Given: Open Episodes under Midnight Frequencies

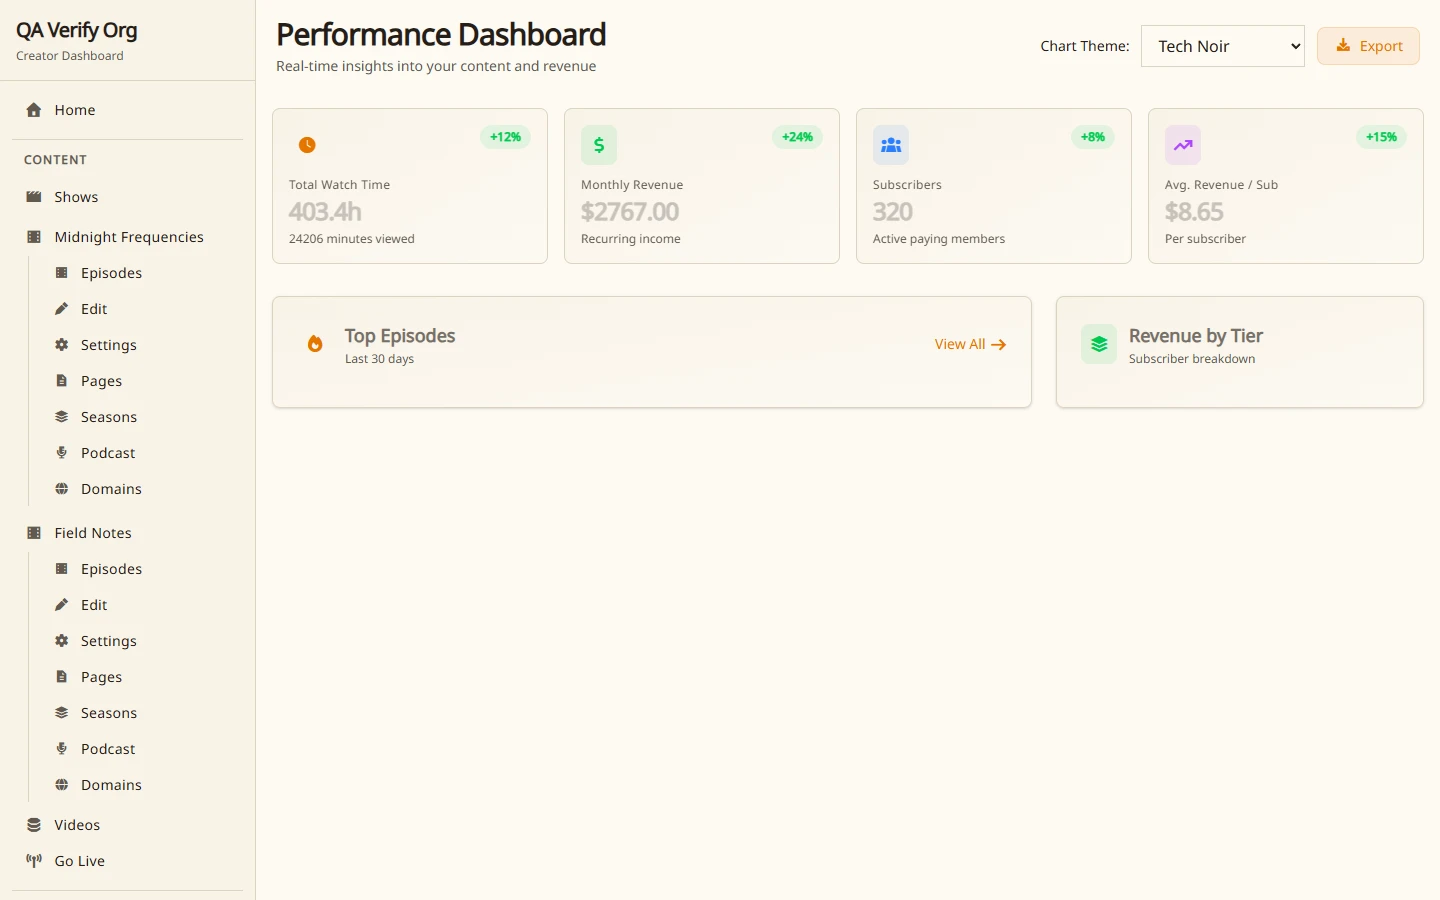Looking at the screenshot, I should click(111, 273).
